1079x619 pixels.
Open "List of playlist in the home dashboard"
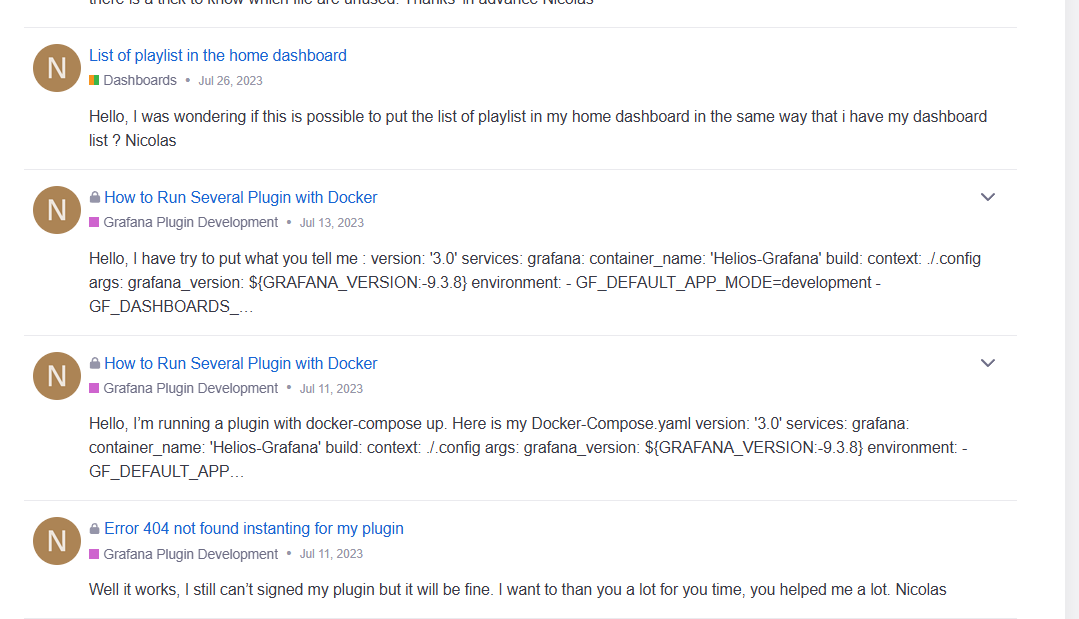point(218,56)
